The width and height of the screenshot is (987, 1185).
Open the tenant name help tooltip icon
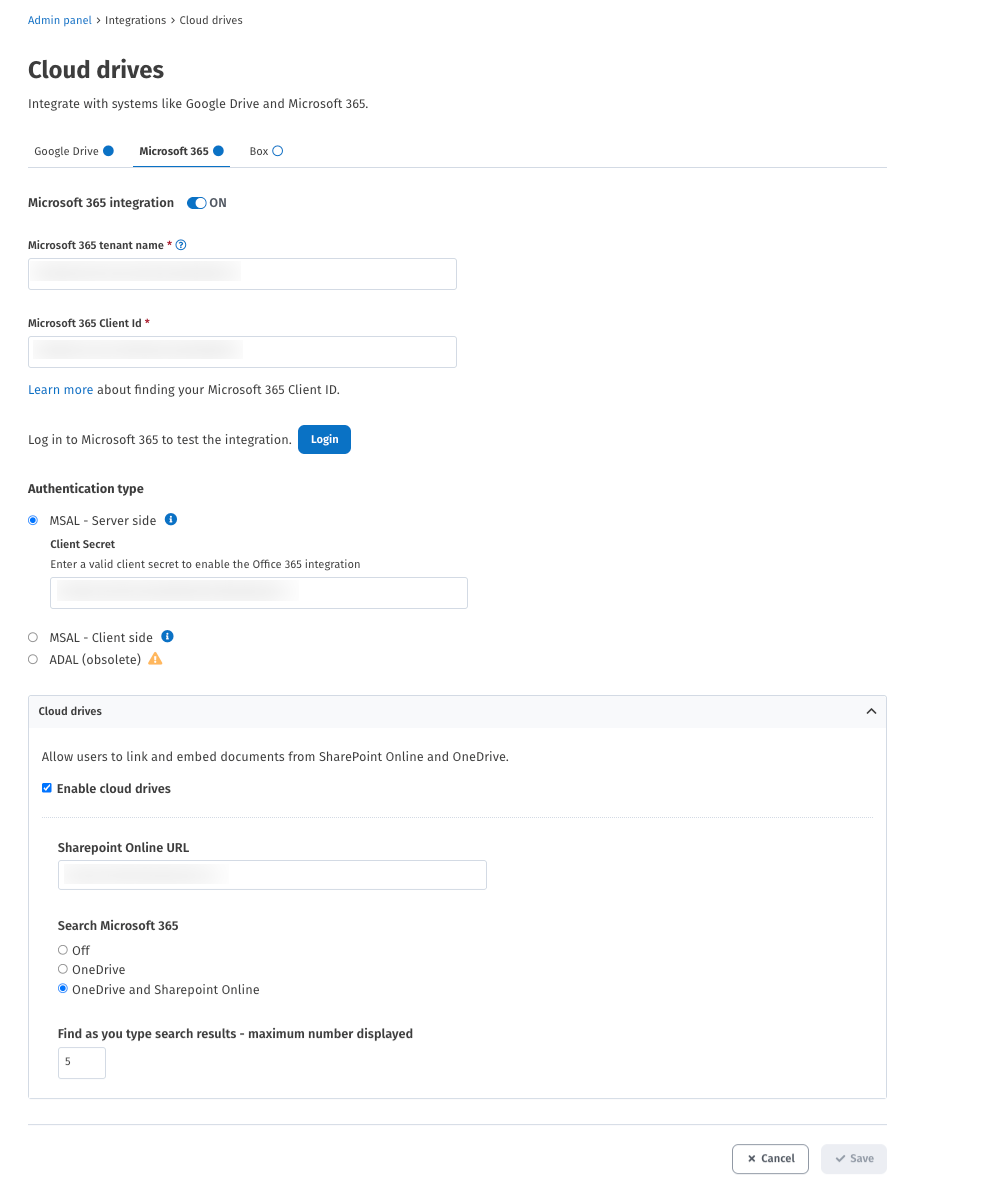181,244
